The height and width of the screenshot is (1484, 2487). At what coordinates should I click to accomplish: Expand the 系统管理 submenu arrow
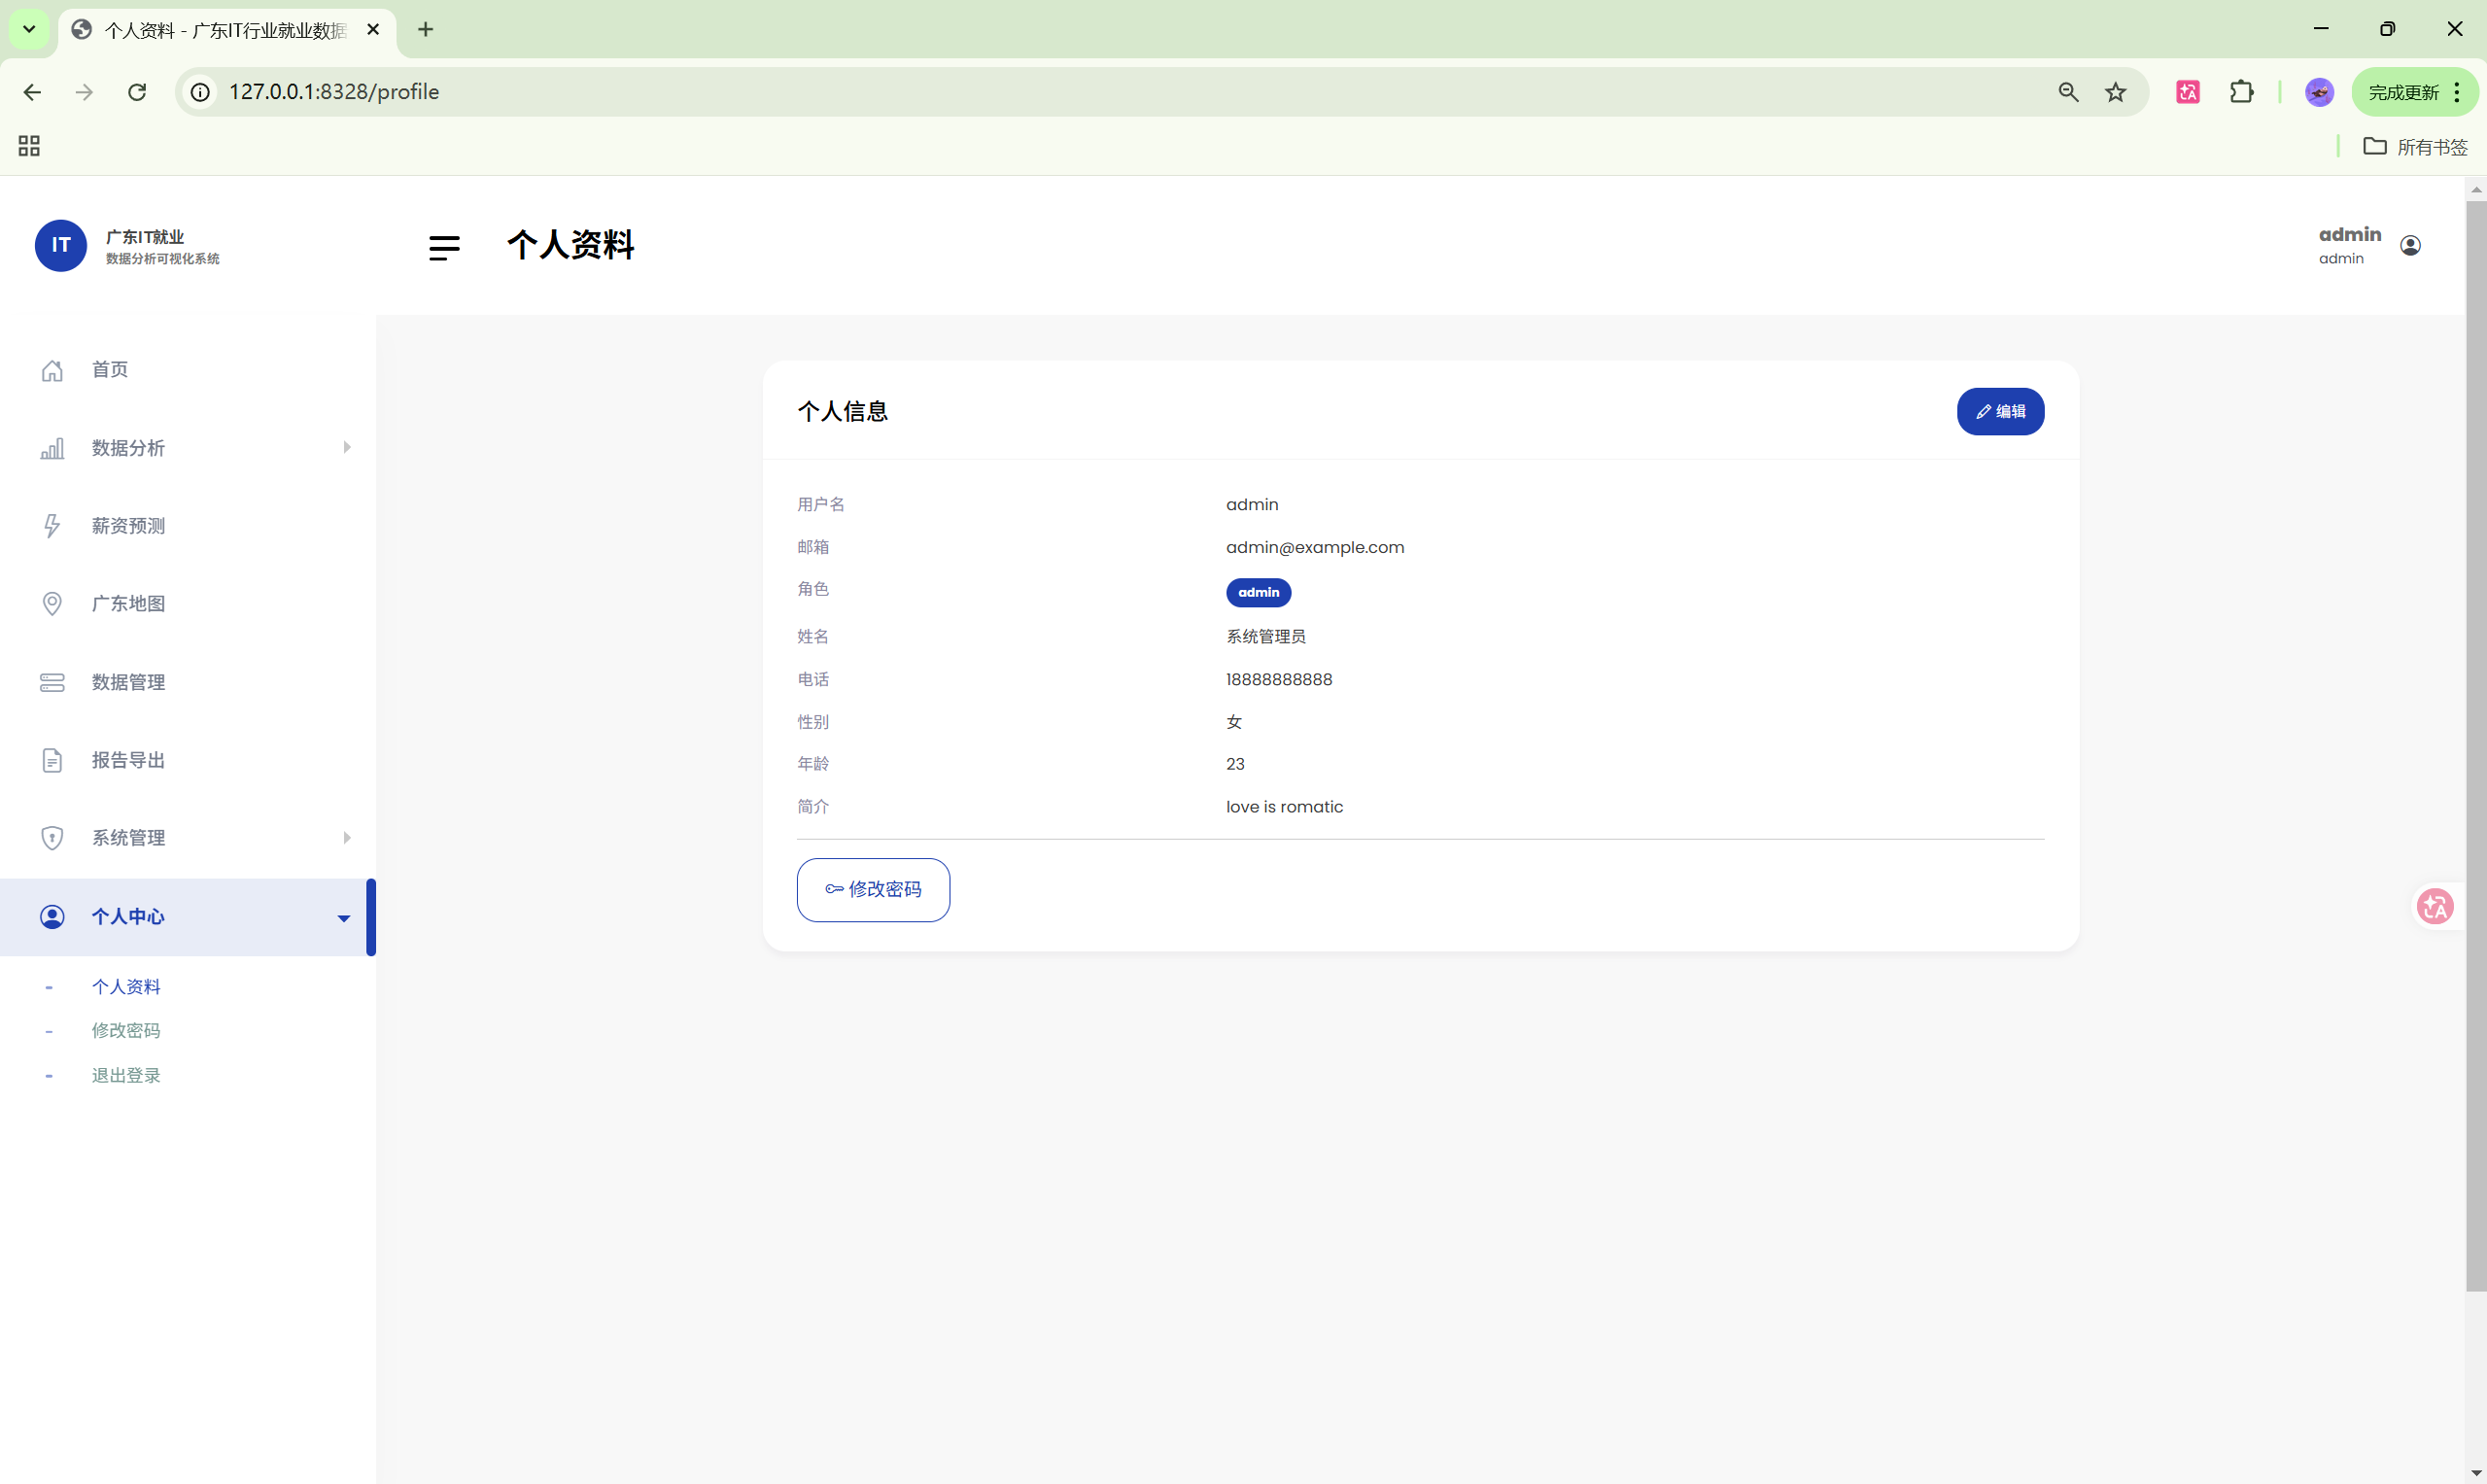pyautogui.click(x=346, y=837)
